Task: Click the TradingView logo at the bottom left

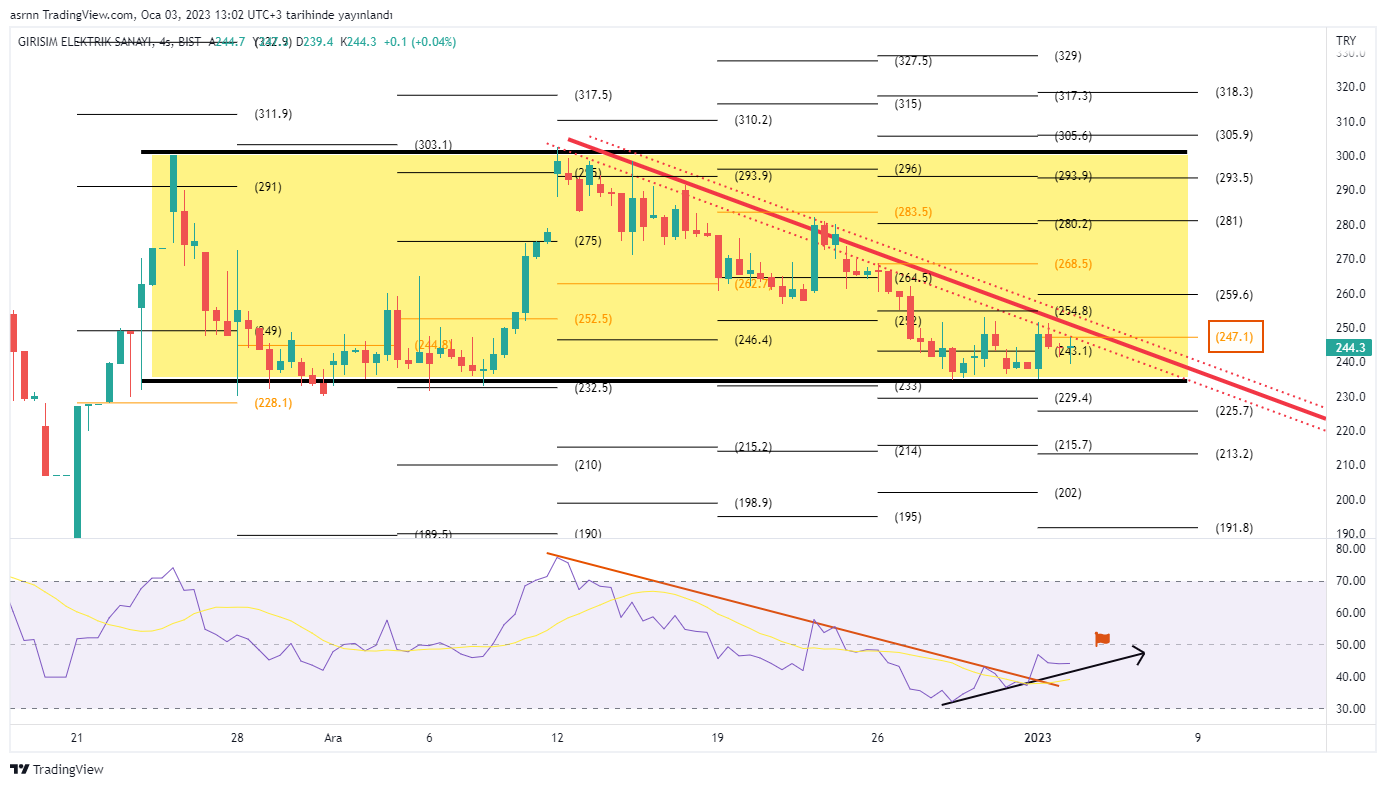Action: [57, 769]
